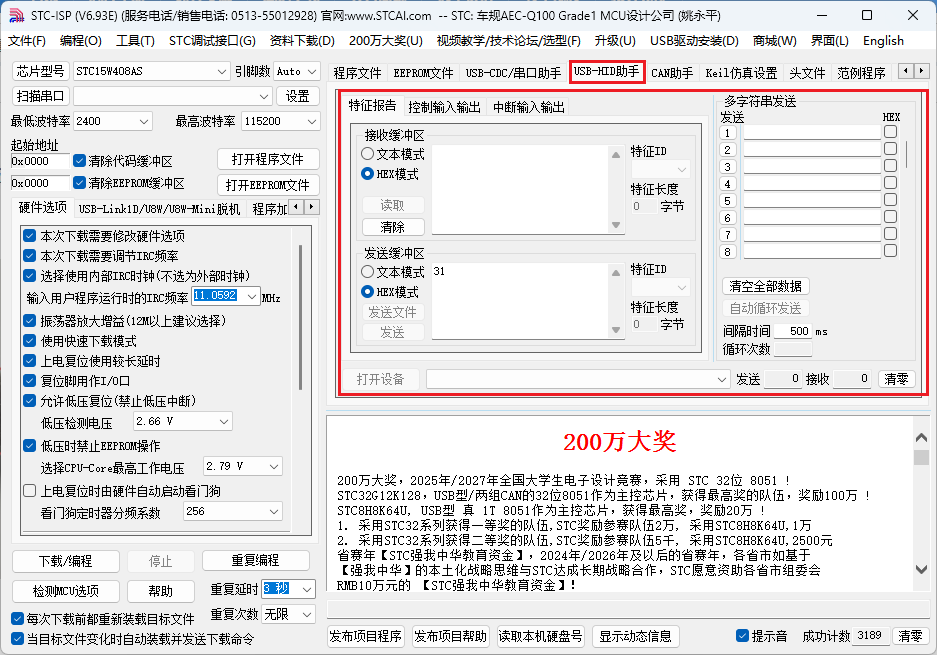Click the STC-ISP app icon in title bar

pos(16,16)
